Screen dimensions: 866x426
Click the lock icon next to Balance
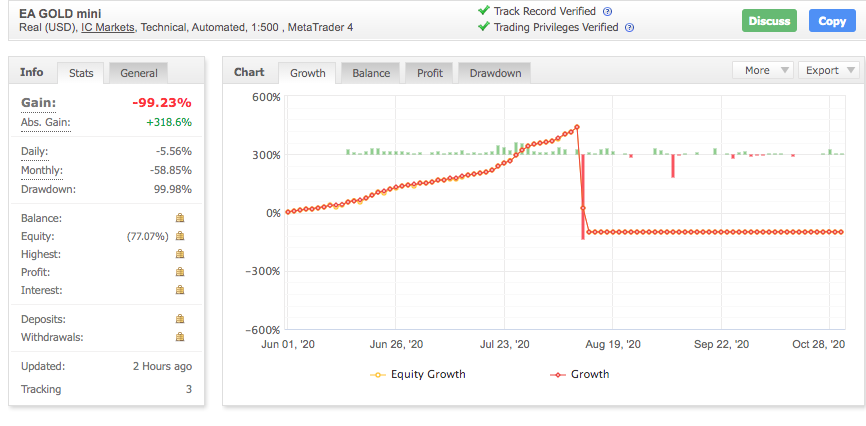pyautogui.click(x=180, y=218)
